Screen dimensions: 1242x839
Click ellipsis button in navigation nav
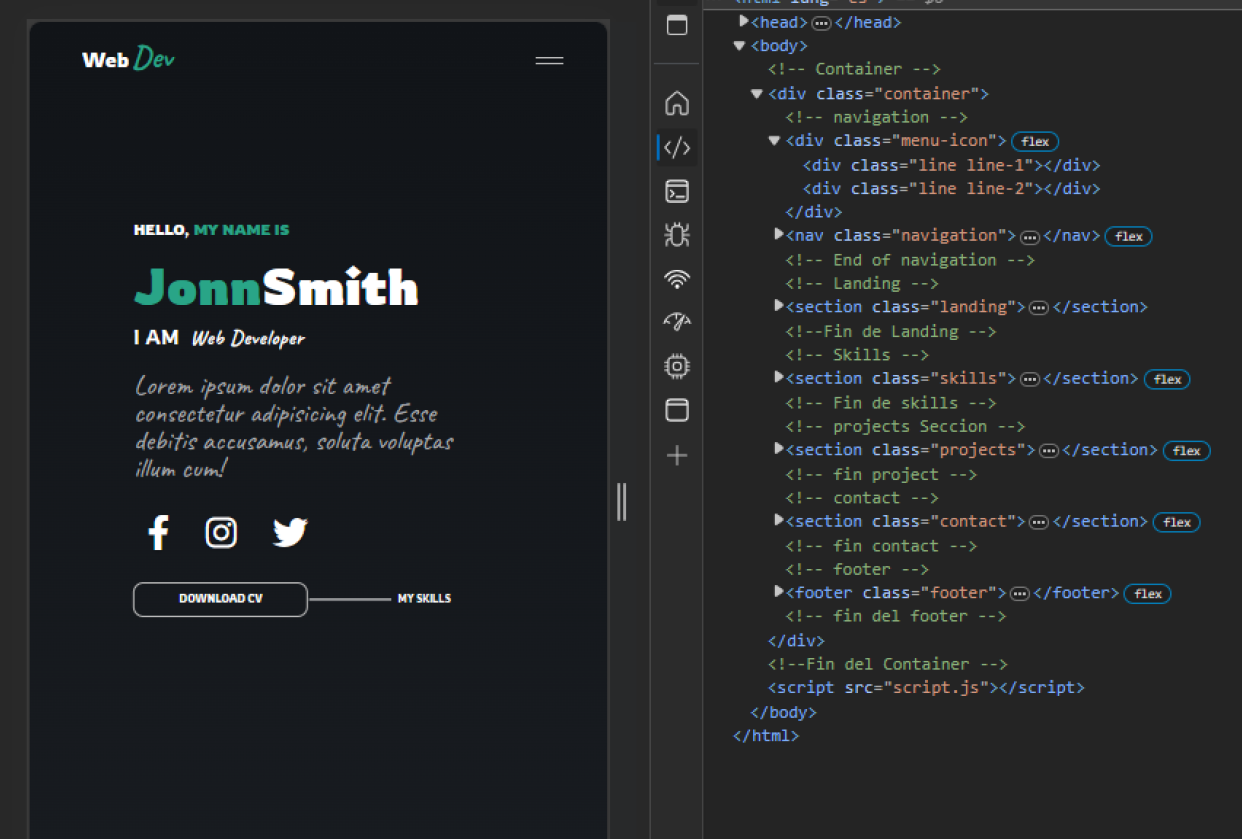click(1030, 238)
